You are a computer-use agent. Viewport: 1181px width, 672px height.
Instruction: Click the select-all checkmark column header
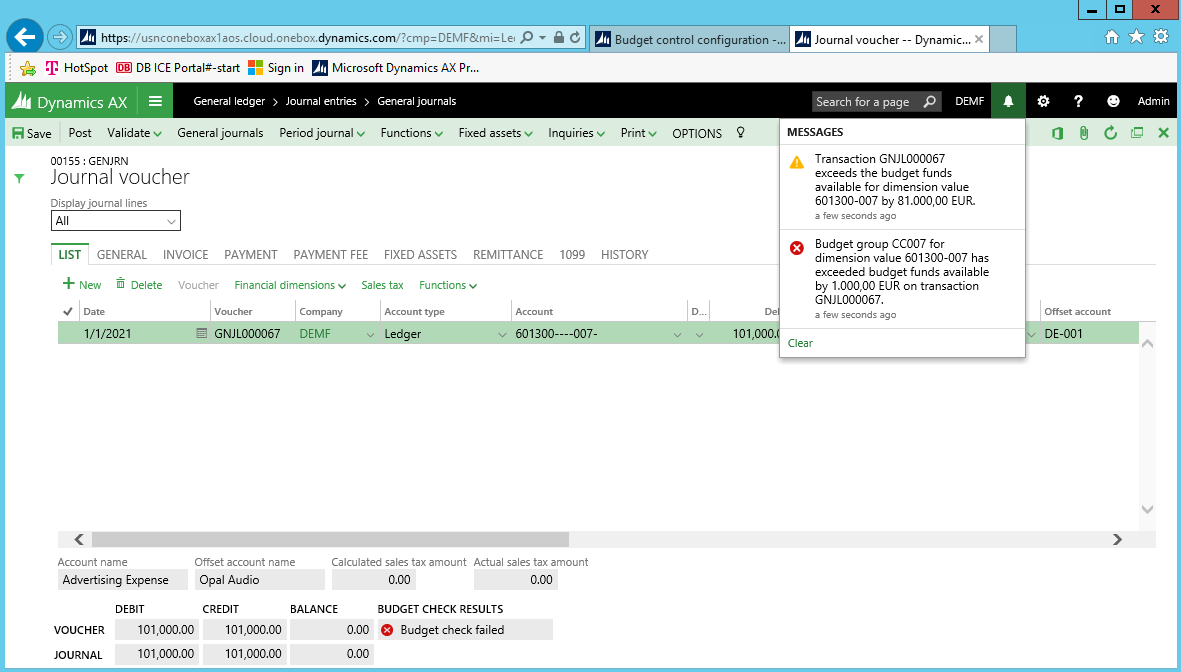(x=67, y=311)
